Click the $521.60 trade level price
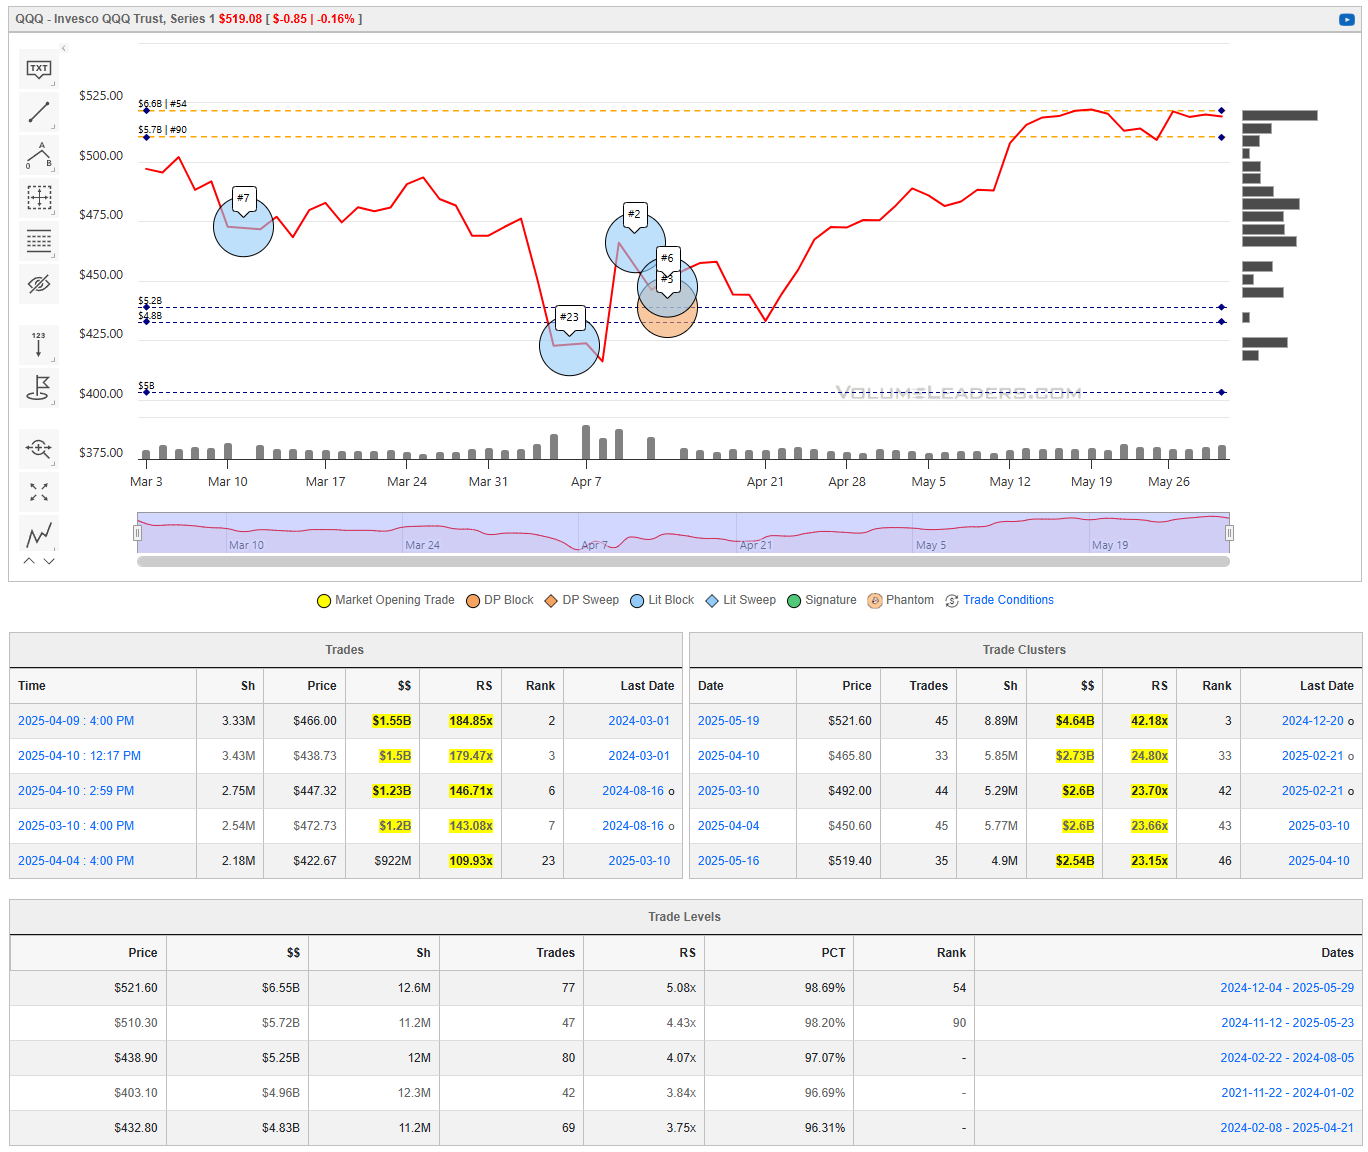1368x1152 pixels. pyautogui.click(x=136, y=988)
